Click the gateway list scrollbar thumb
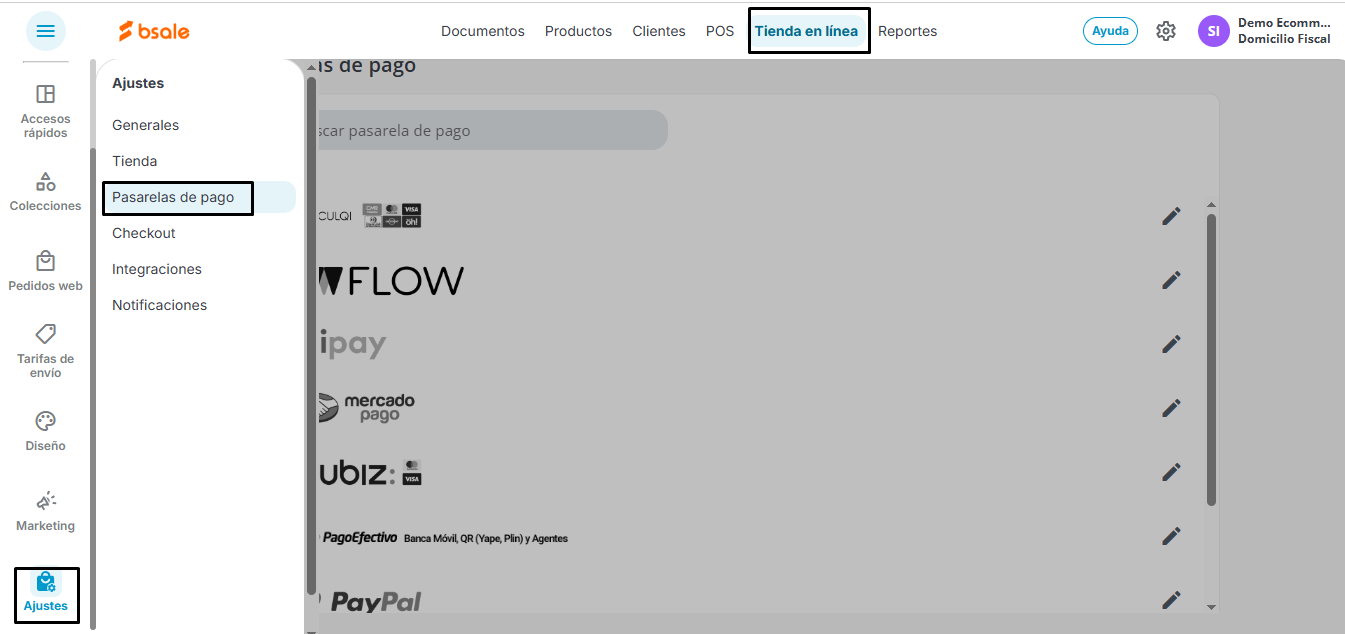Image resolution: width=1345 pixels, height=634 pixels. point(1212,359)
